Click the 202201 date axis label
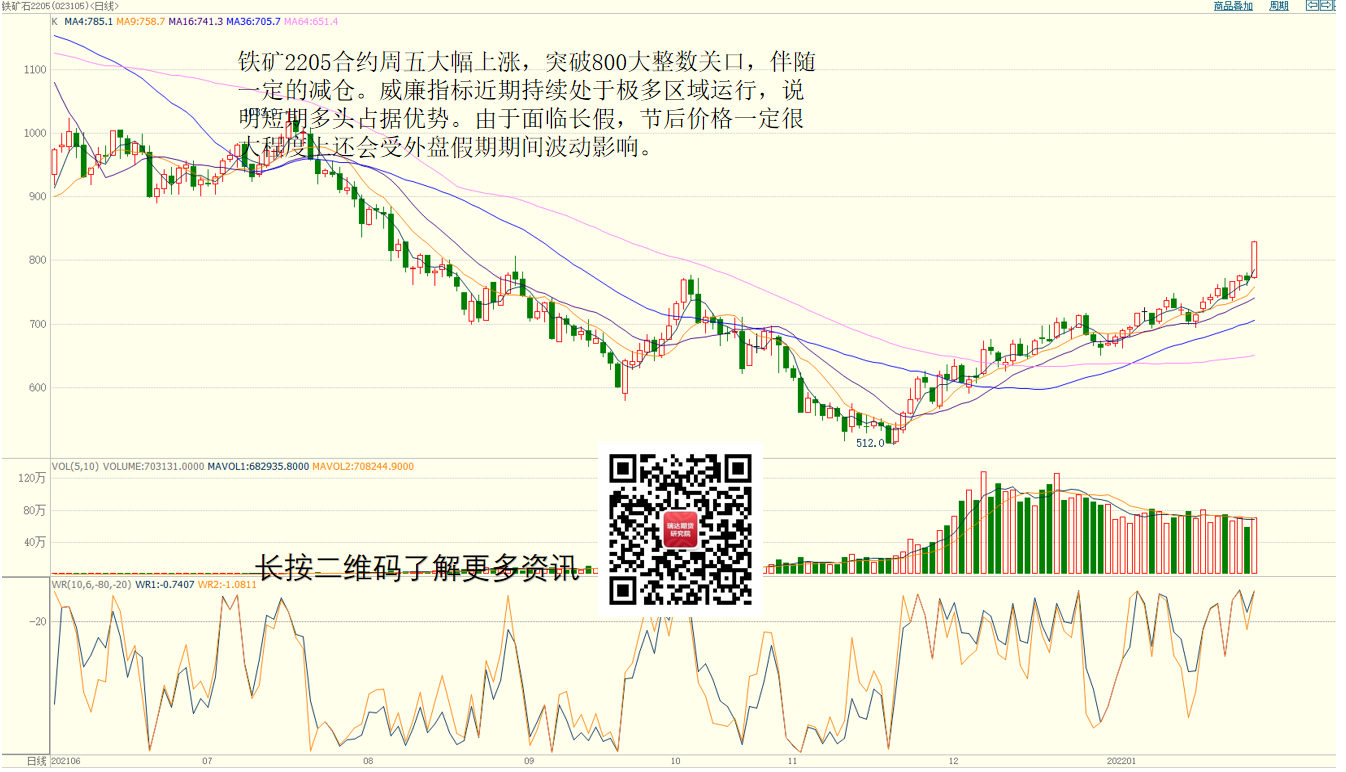The height and width of the screenshot is (772, 1346). click(1120, 761)
